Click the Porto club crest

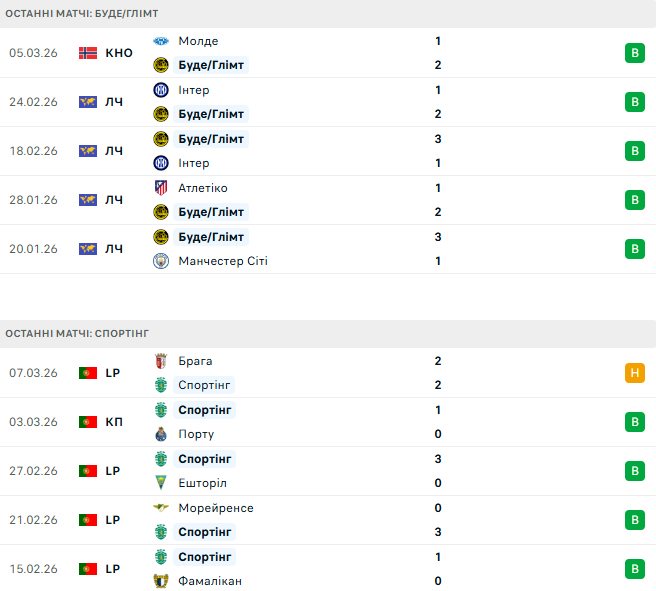coord(161,434)
